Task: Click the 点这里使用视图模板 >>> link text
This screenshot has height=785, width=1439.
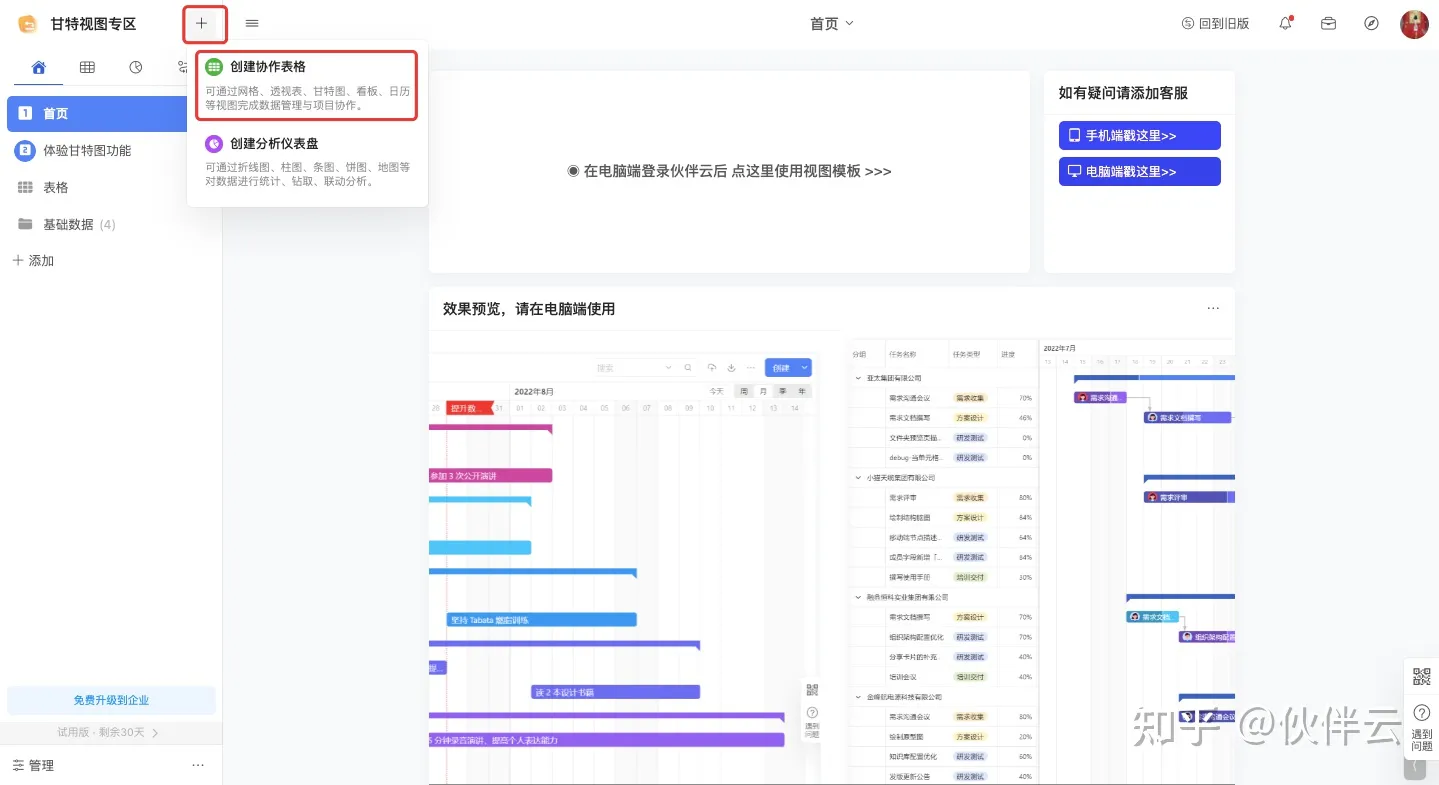Action: point(811,171)
